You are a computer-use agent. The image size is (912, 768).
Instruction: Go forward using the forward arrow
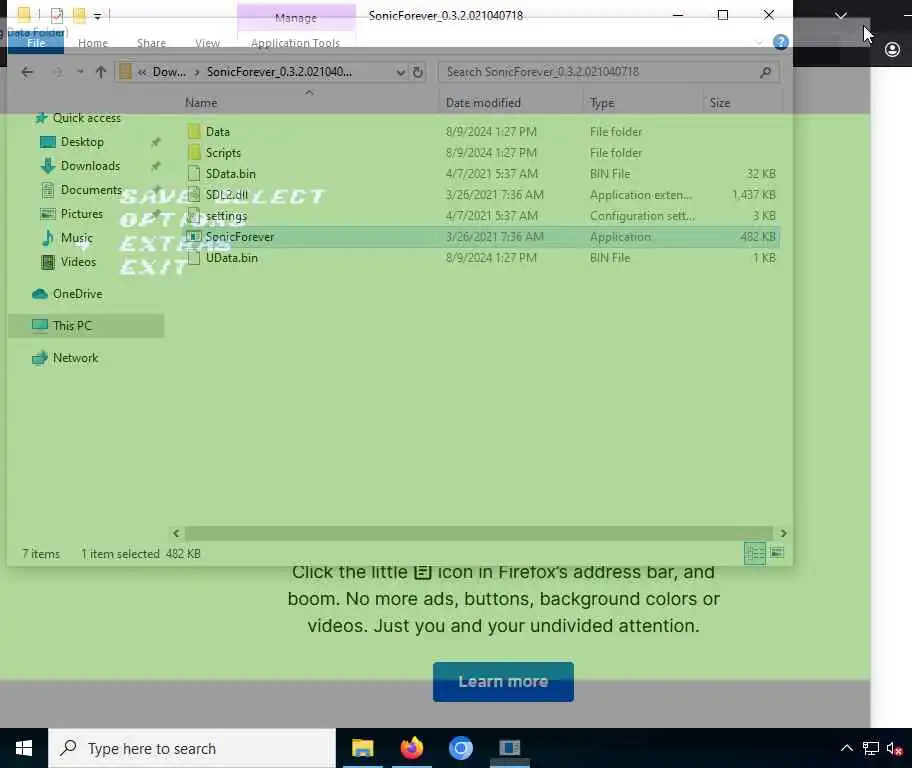pyautogui.click(x=57, y=72)
